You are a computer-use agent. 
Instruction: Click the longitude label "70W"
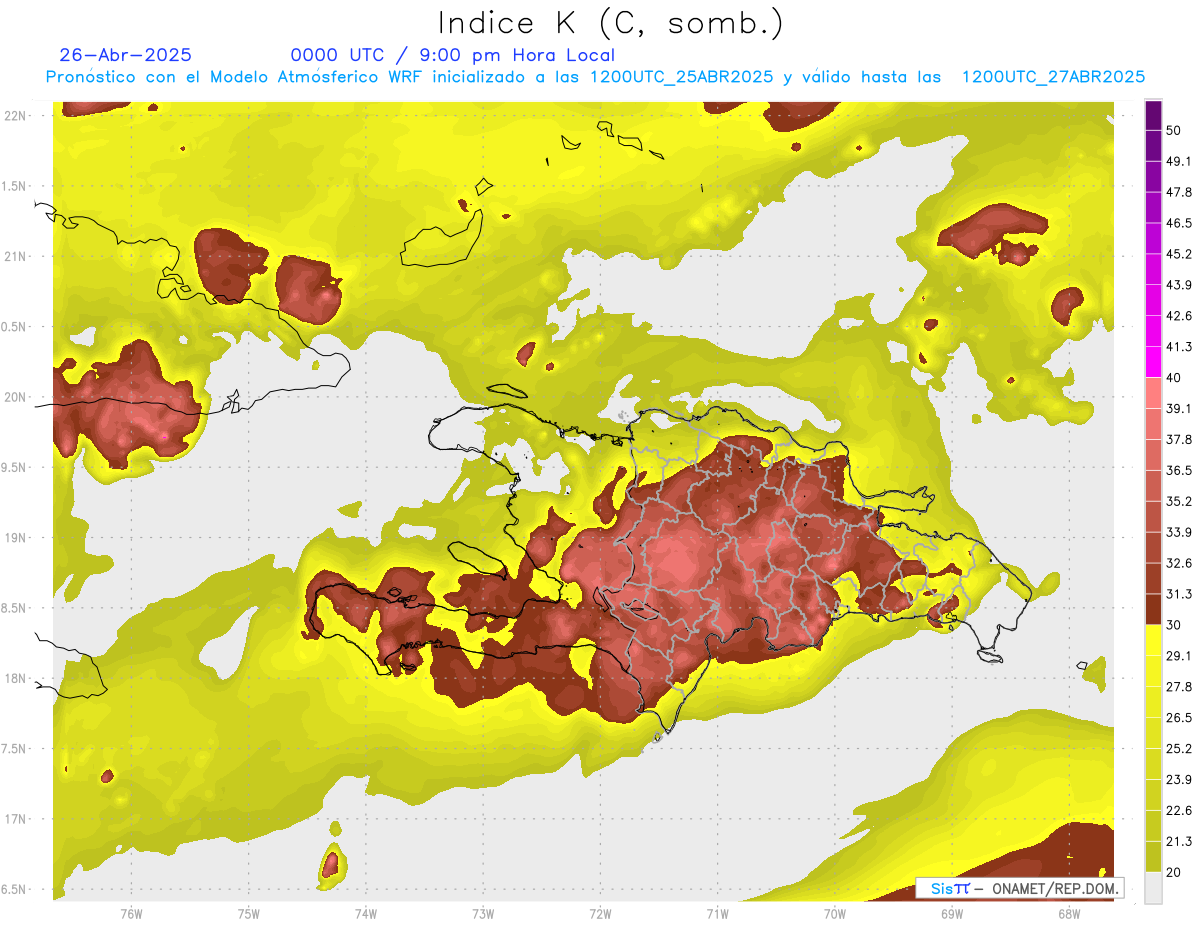coord(835,914)
